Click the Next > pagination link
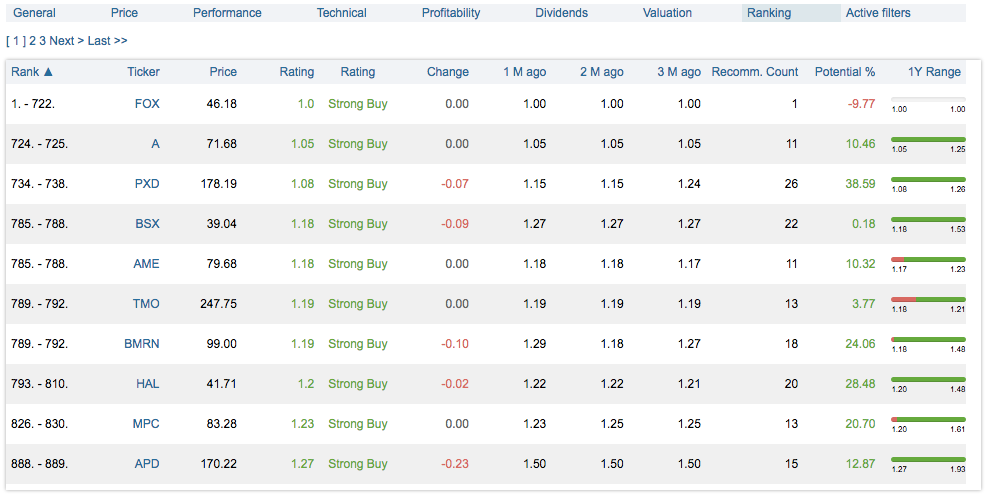This screenshot has width=989, height=501. [x=67, y=40]
